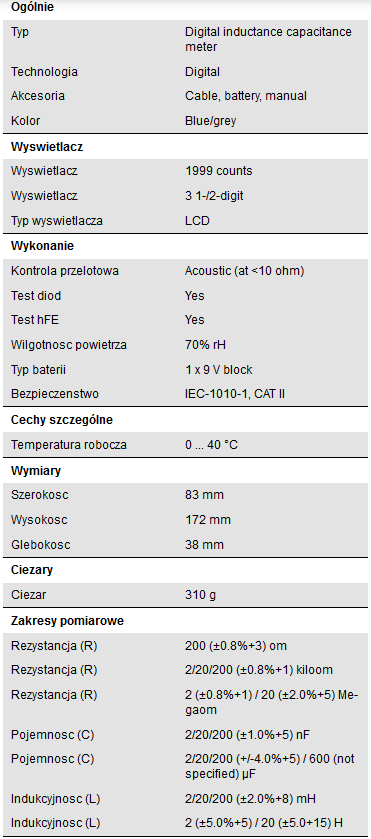This screenshot has height=839, width=371.
Task: Select the '310 g' weight value
Action: 201,595
